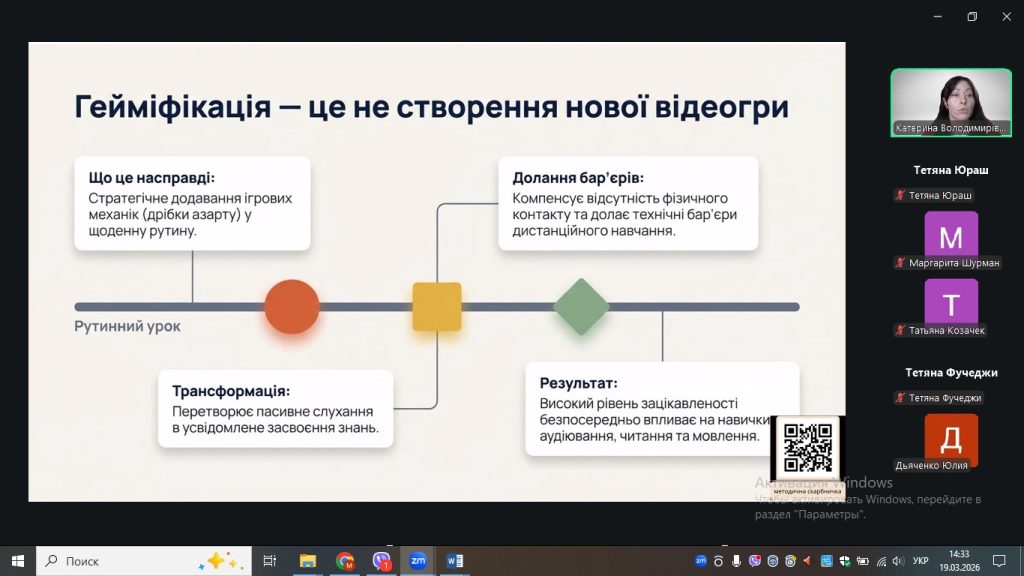This screenshot has height=576, width=1024.
Task: Launch Viber from the taskbar
Action: pyautogui.click(x=381, y=561)
